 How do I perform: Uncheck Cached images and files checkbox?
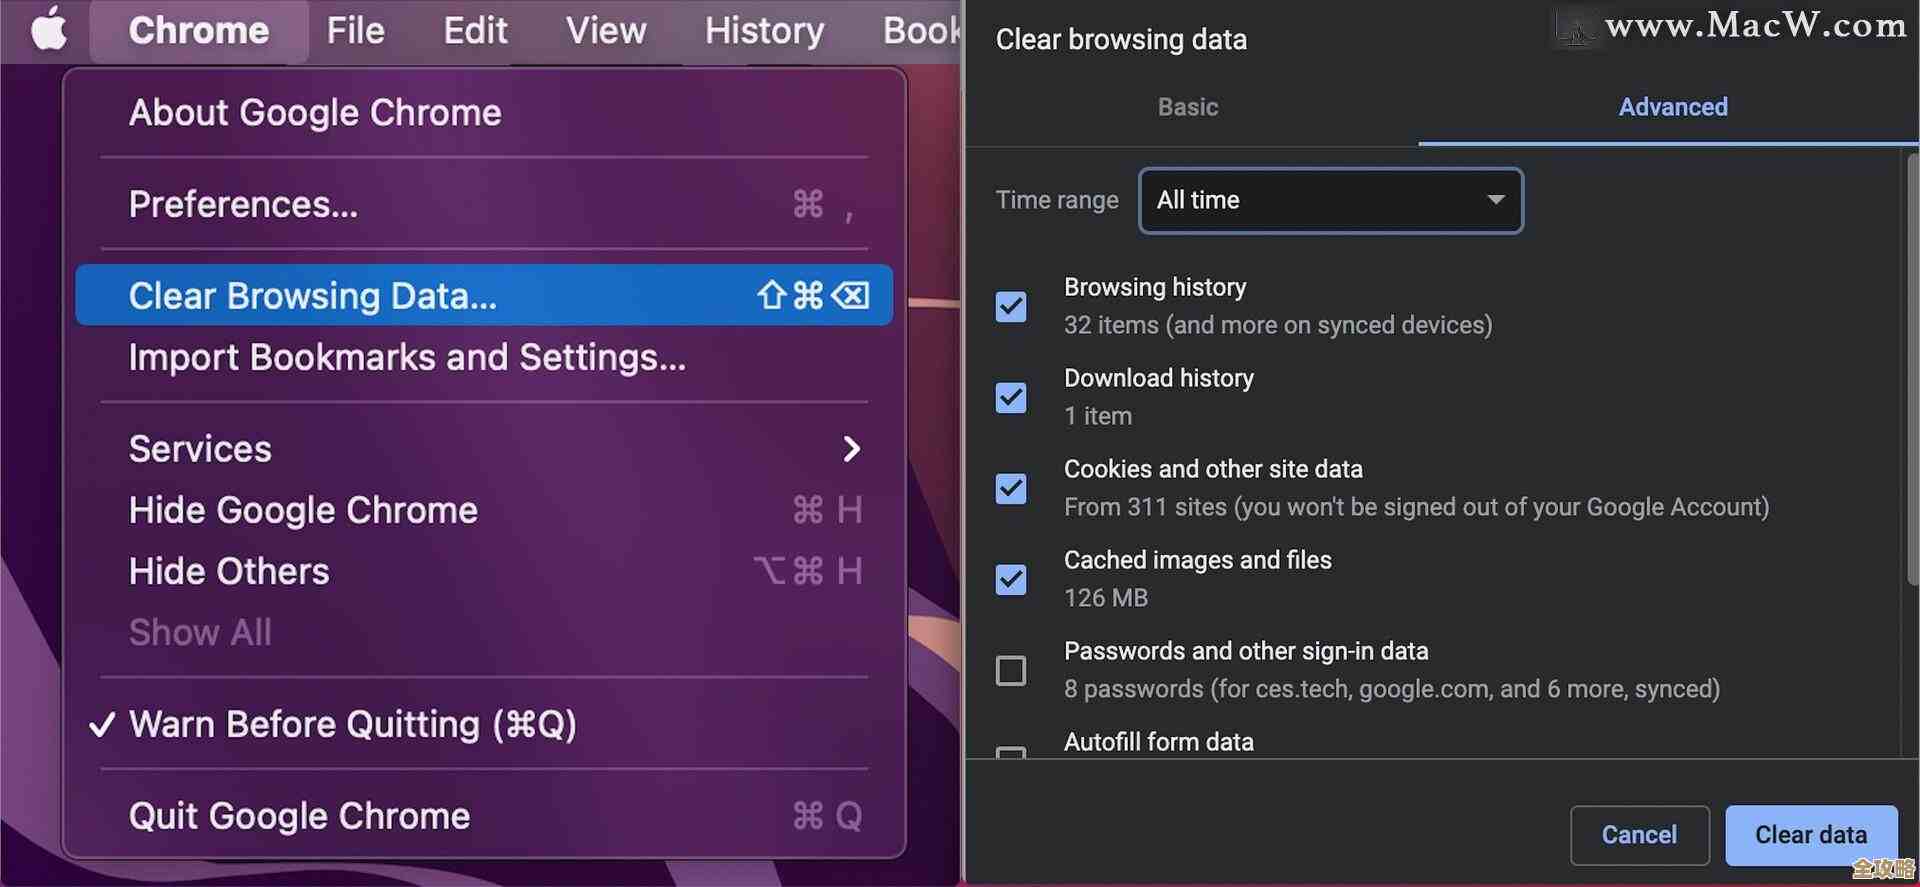(1011, 580)
